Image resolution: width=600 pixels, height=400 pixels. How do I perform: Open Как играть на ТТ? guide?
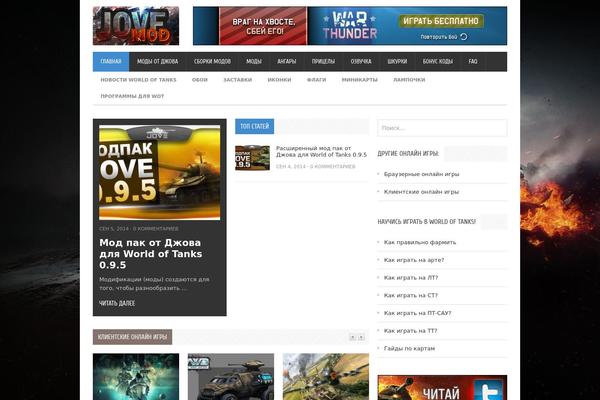410,330
